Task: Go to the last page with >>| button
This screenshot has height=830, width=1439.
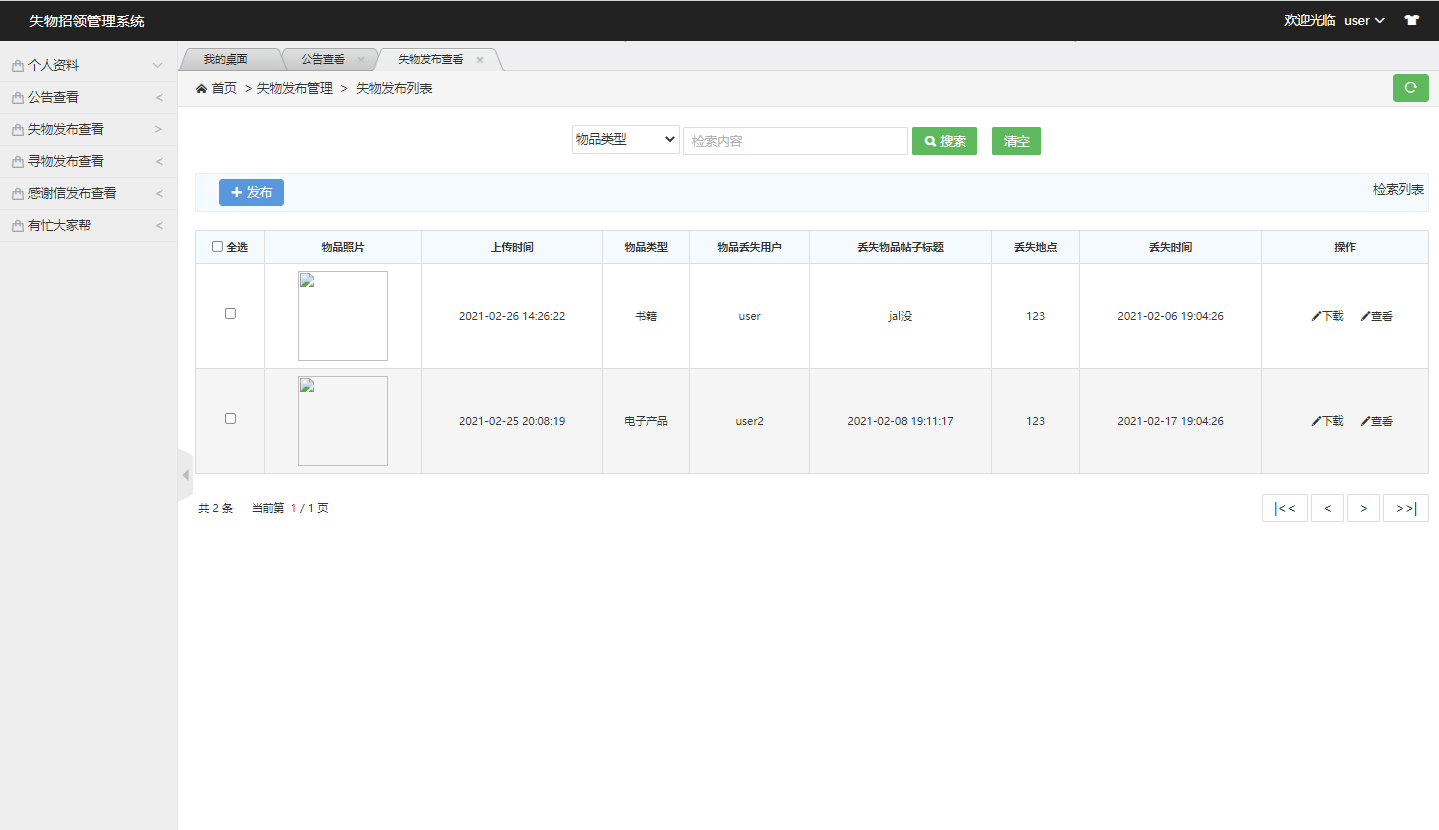Action: (x=1405, y=508)
